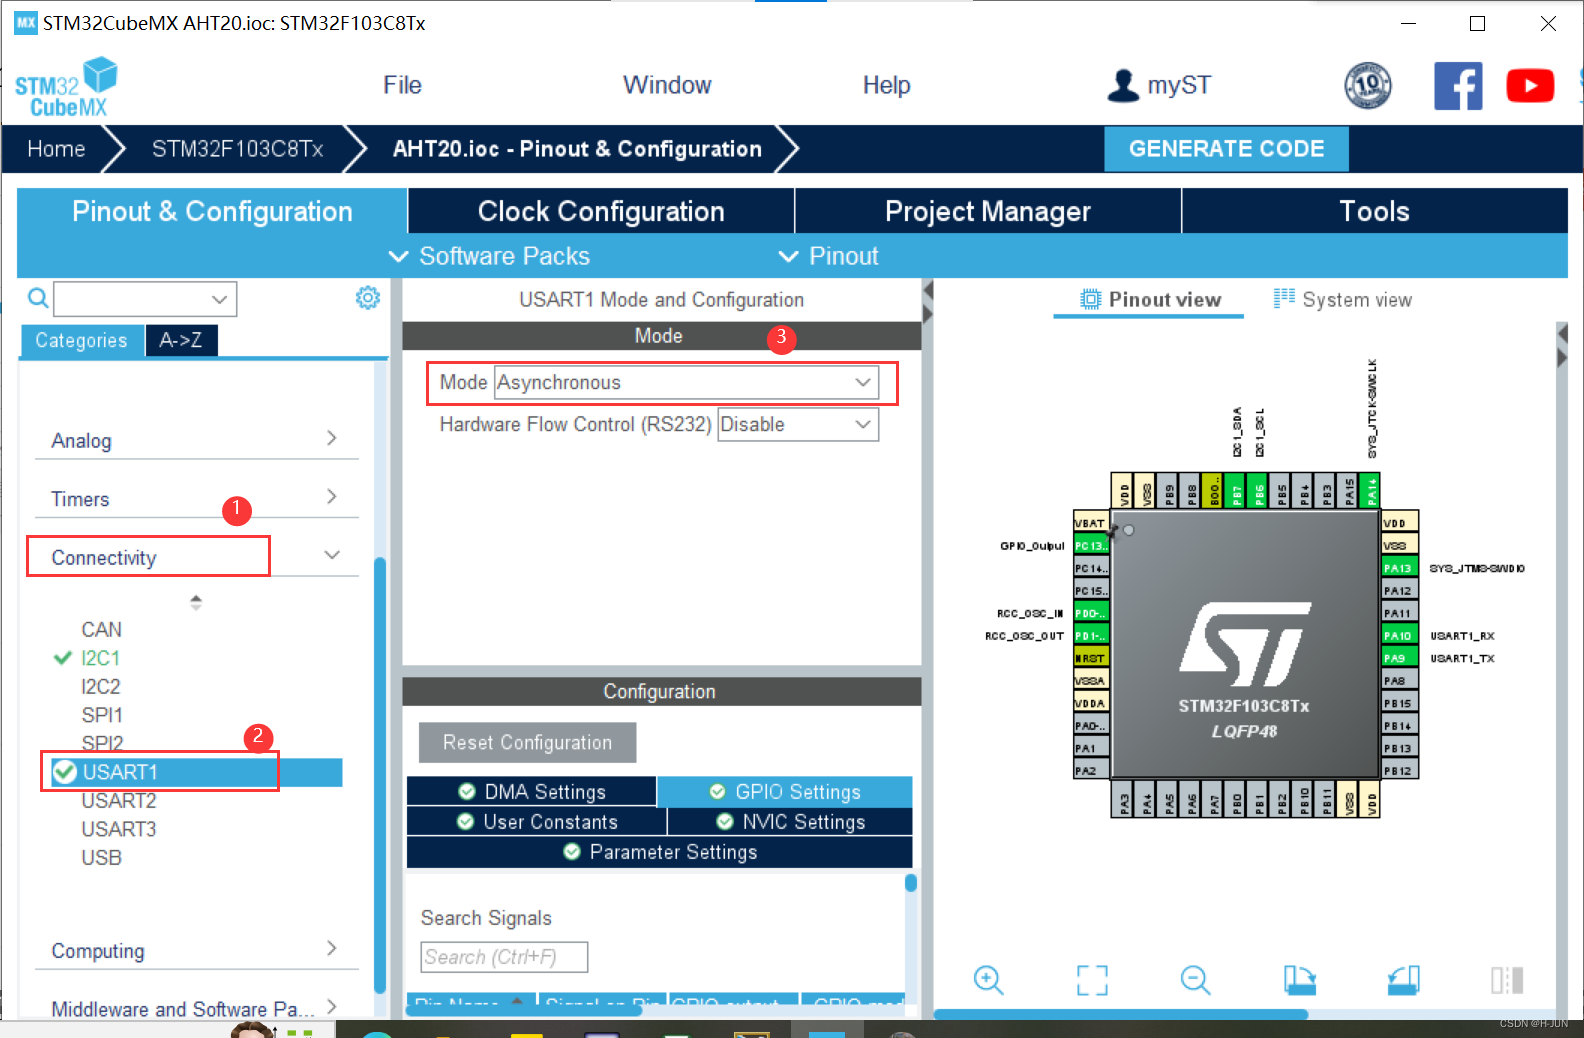Screen dimensions: 1584x1038
Task: Select pin PA15 on chip top edge
Action: tap(1350, 491)
